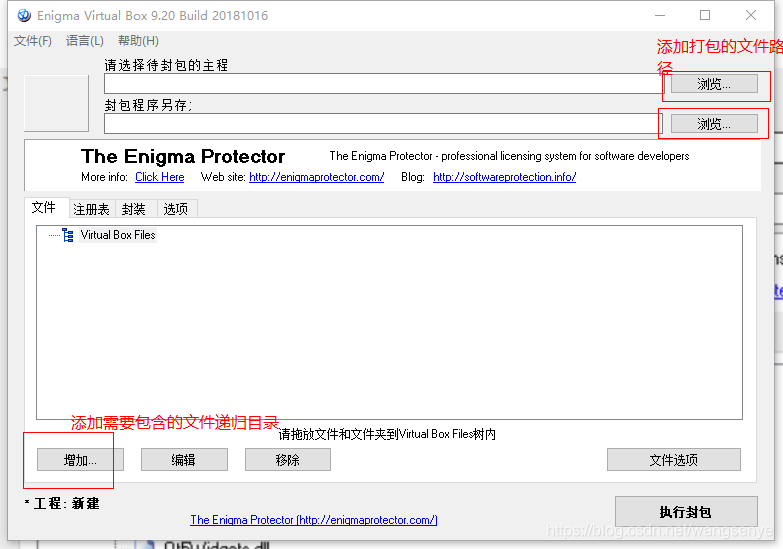Click the Virtual Box Files tree icon
783x549 pixels.
[68, 235]
